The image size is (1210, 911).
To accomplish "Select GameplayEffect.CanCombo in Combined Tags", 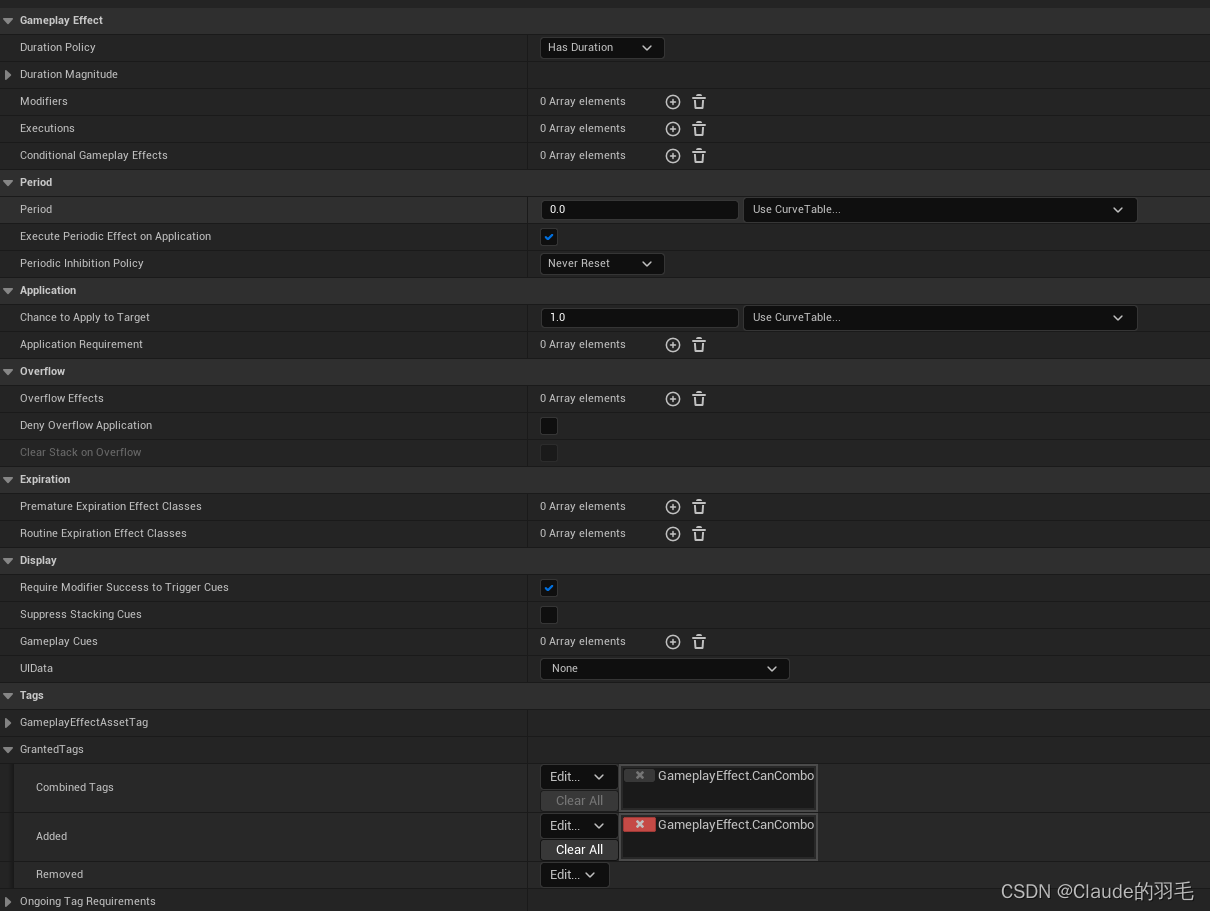I will point(736,776).
